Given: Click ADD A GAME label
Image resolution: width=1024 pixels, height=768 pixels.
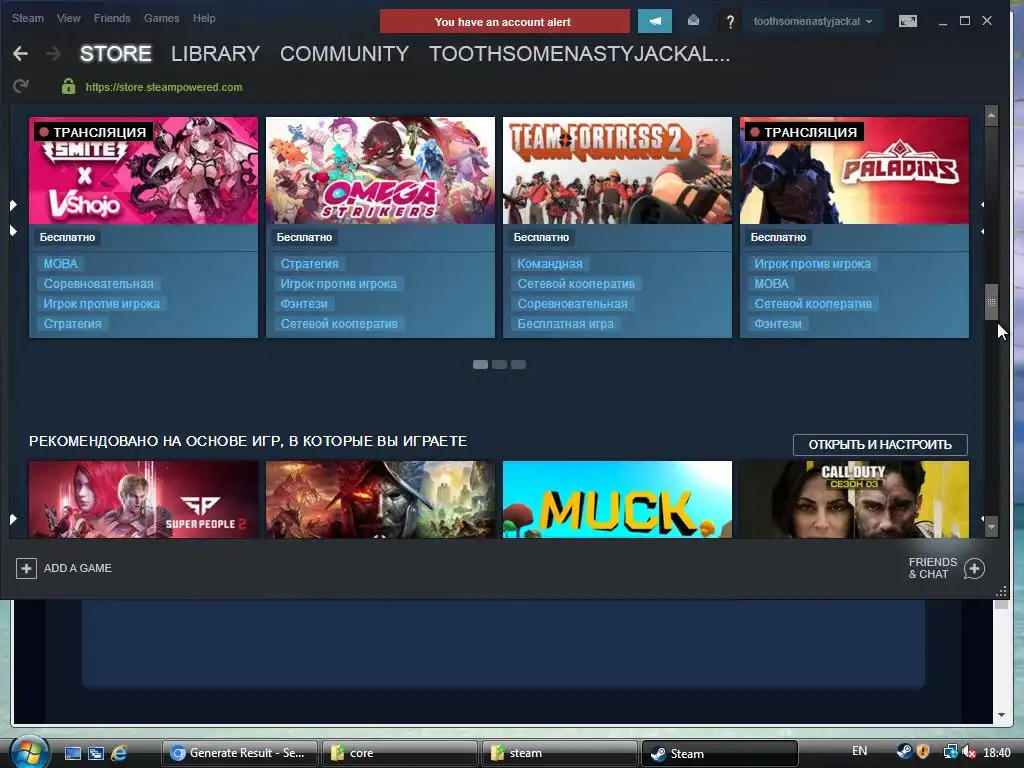Looking at the screenshot, I should (x=78, y=568).
